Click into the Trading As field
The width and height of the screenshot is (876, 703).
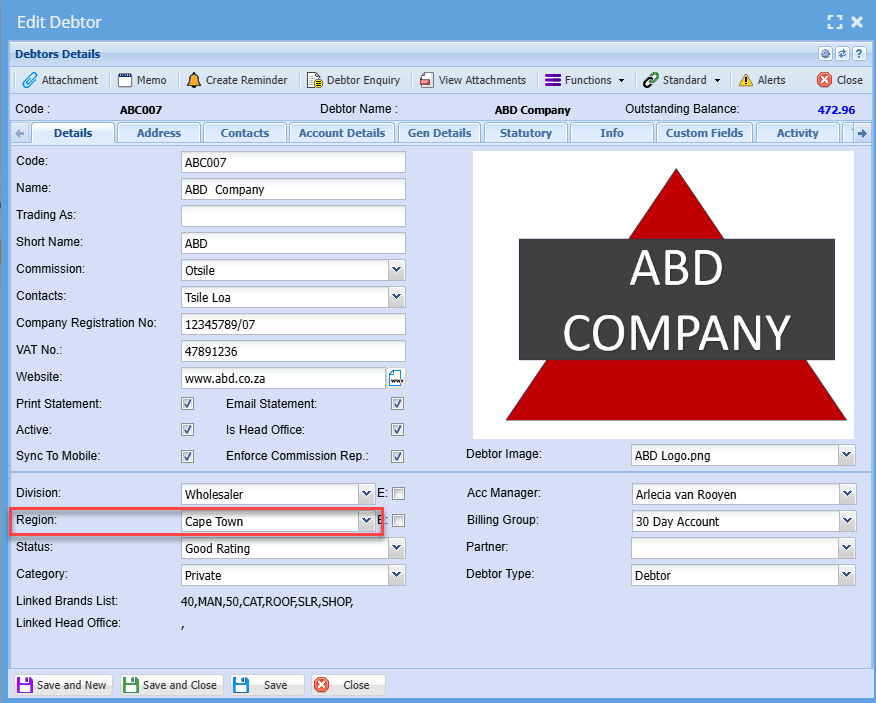pos(293,216)
